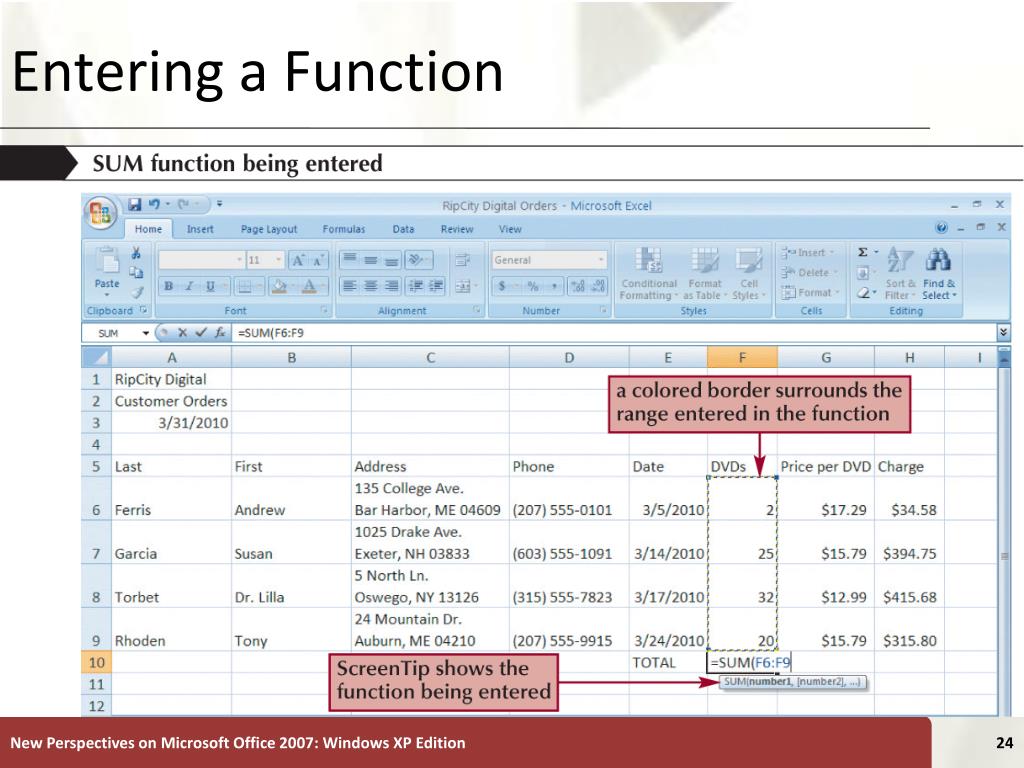Toggle Bottom Align vertical alignment
Image resolution: width=1024 pixels, height=768 pixels.
[x=391, y=260]
